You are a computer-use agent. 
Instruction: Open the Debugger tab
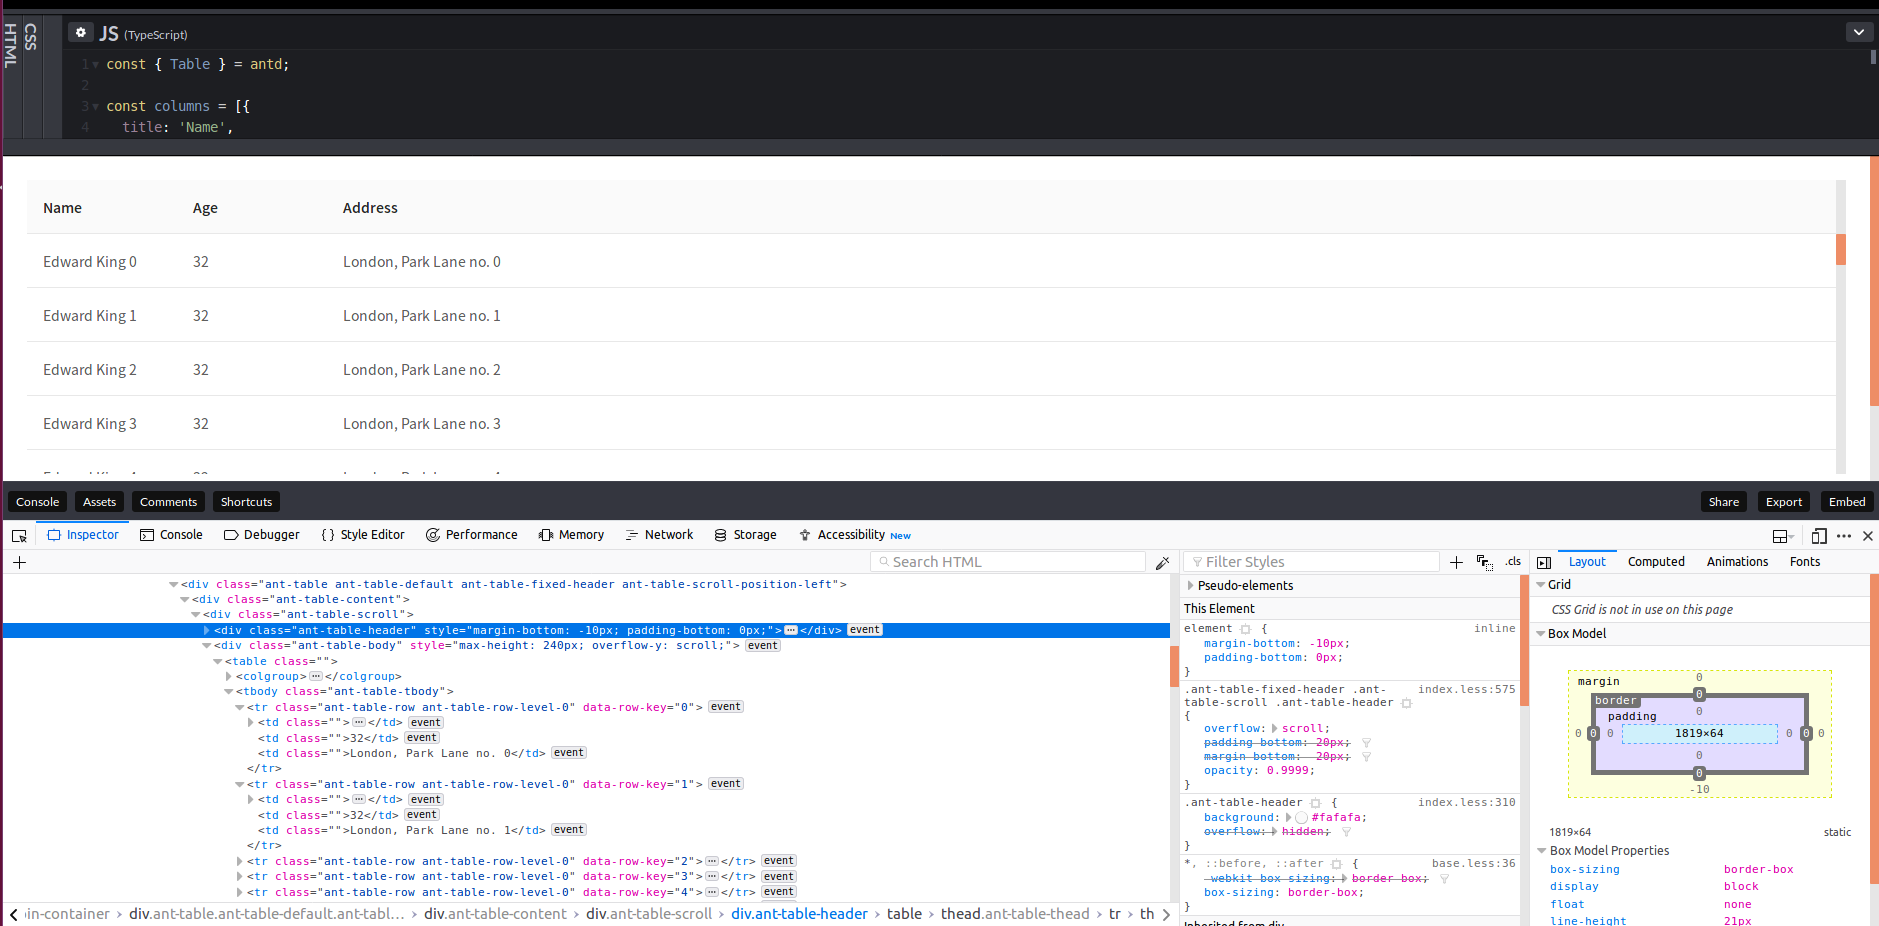(x=261, y=535)
